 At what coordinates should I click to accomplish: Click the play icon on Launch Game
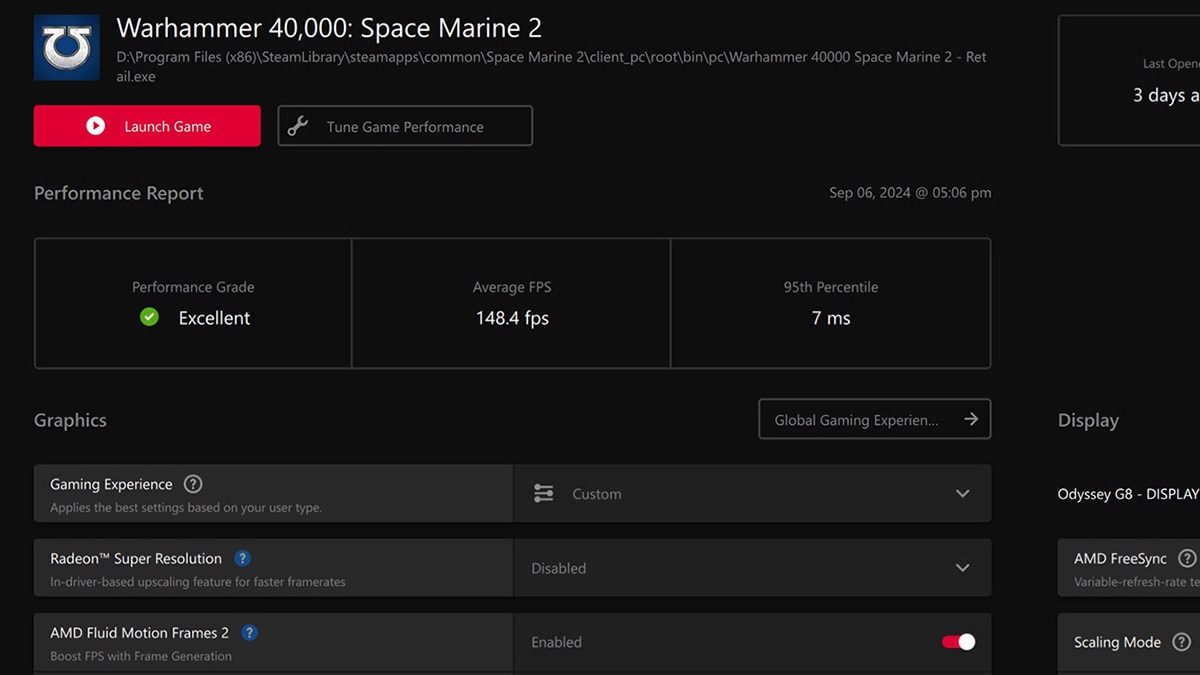[95, 125]
